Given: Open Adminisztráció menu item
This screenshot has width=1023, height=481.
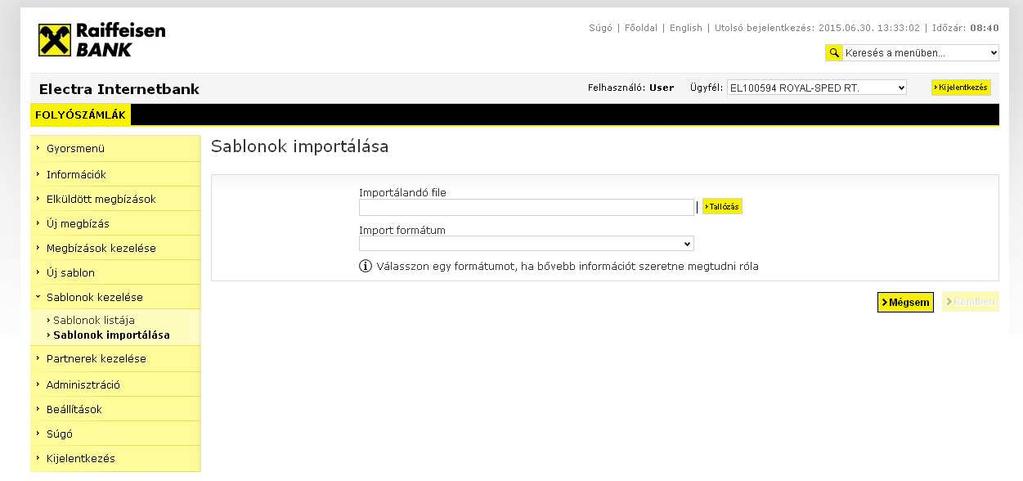Looking at the screenshot, I should point(115,385).
